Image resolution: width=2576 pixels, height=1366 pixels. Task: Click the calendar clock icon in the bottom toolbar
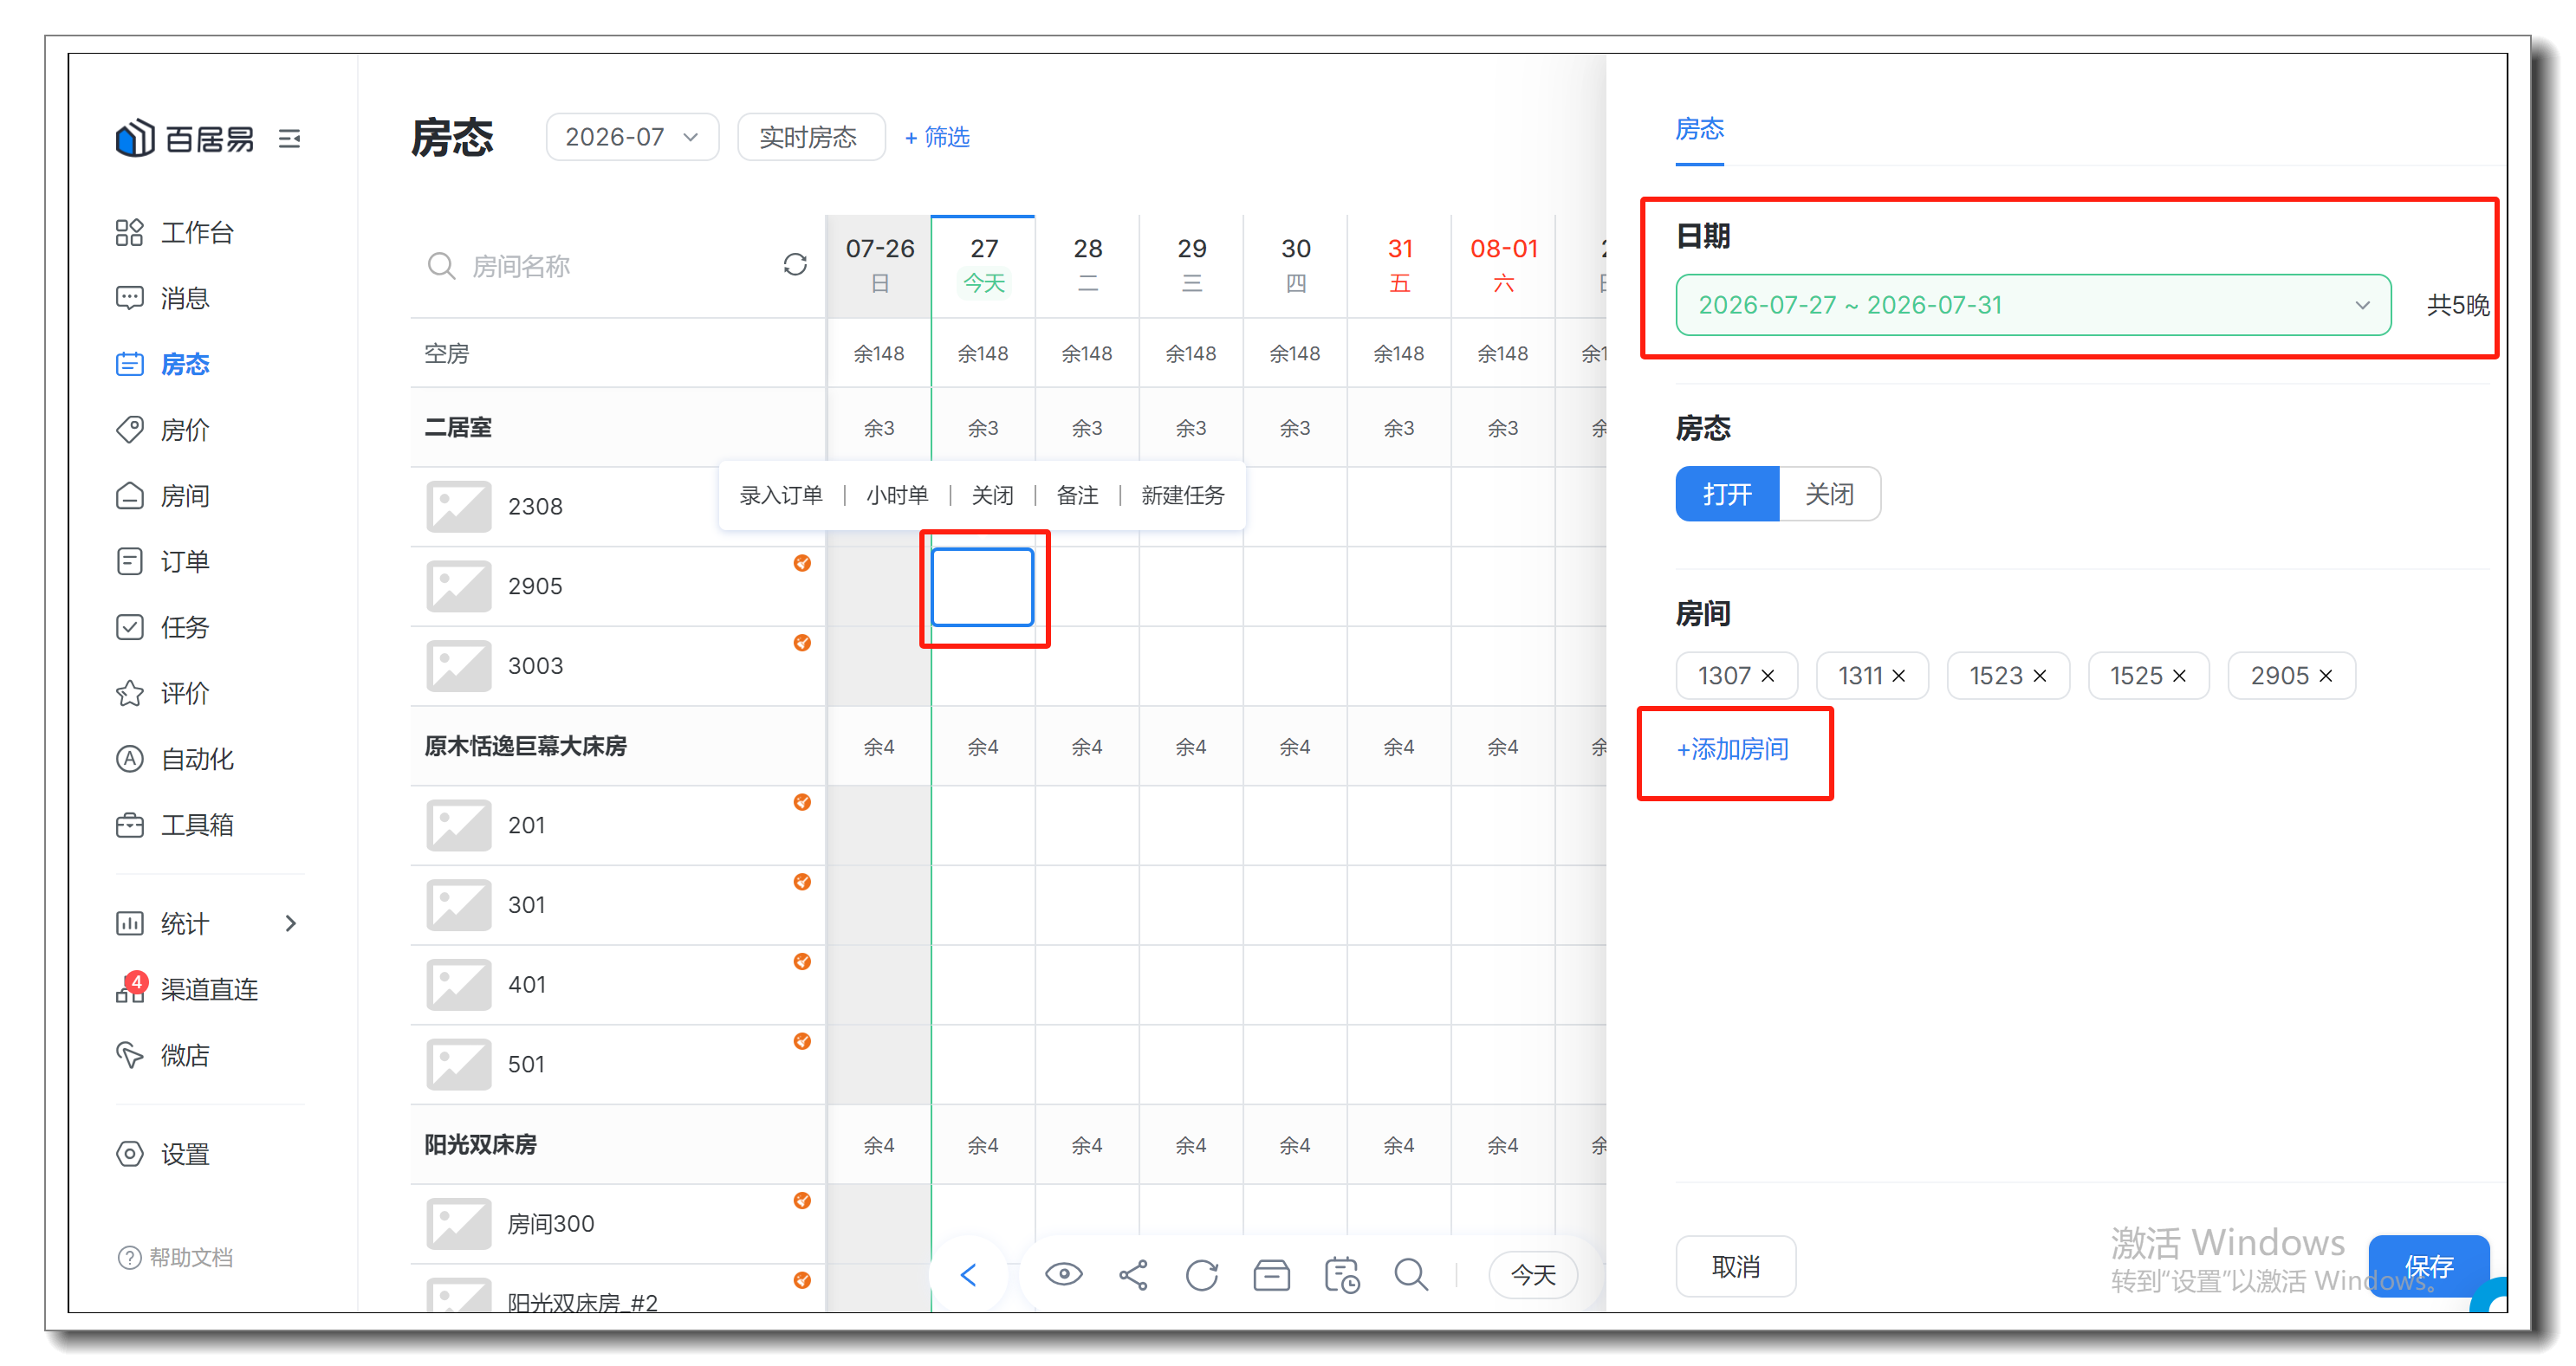pos(1341,1274)
